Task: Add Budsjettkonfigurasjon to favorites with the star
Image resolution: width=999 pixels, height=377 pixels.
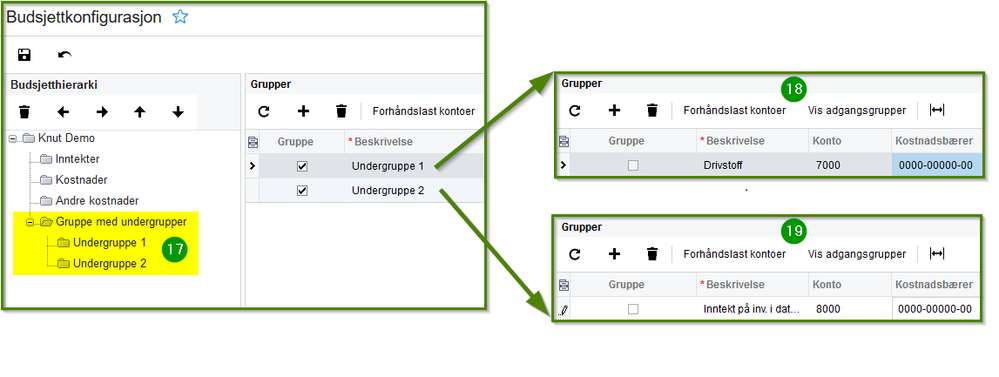Action: click(x=180, y=17)
